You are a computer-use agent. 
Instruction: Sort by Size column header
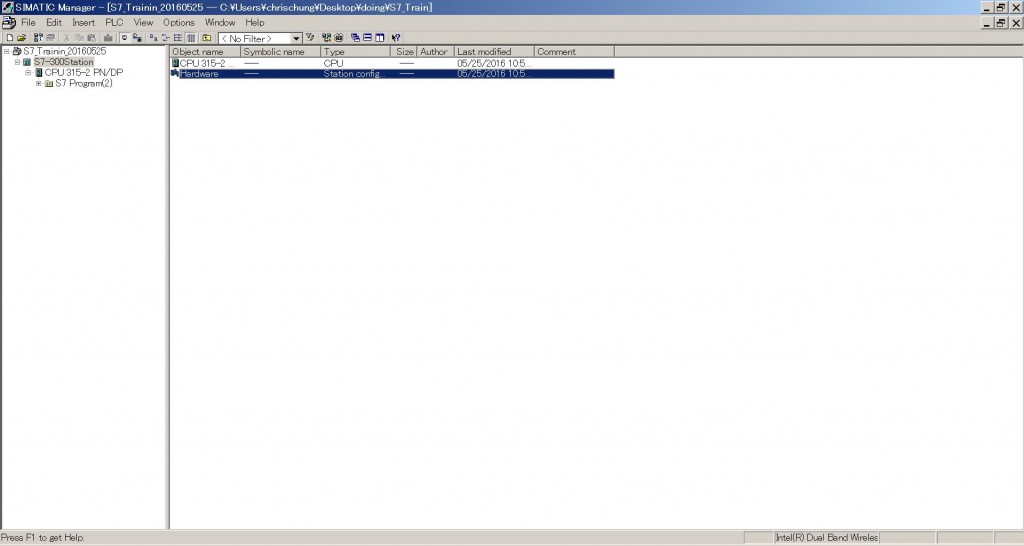404,52
